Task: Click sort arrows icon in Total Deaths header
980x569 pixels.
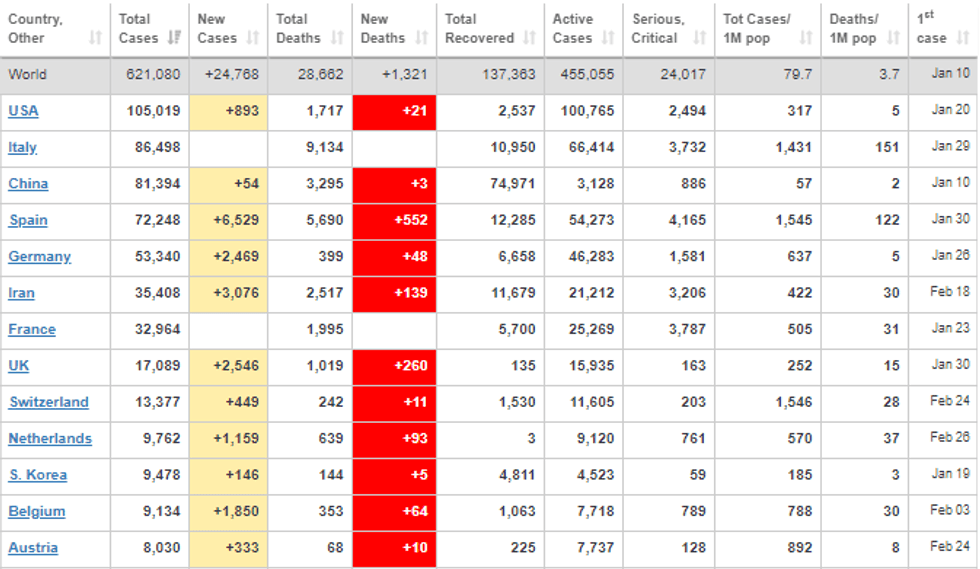Action: tap(338, 38)
